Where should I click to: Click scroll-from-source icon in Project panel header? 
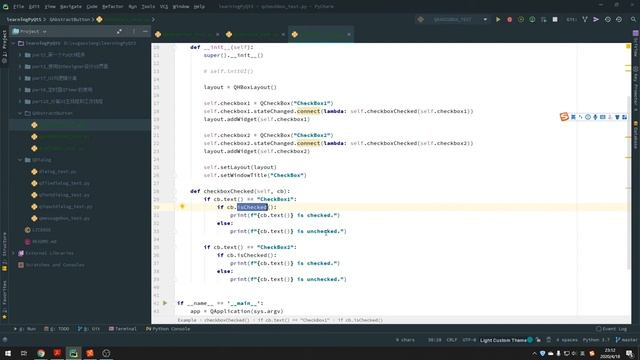click(119, 31)
